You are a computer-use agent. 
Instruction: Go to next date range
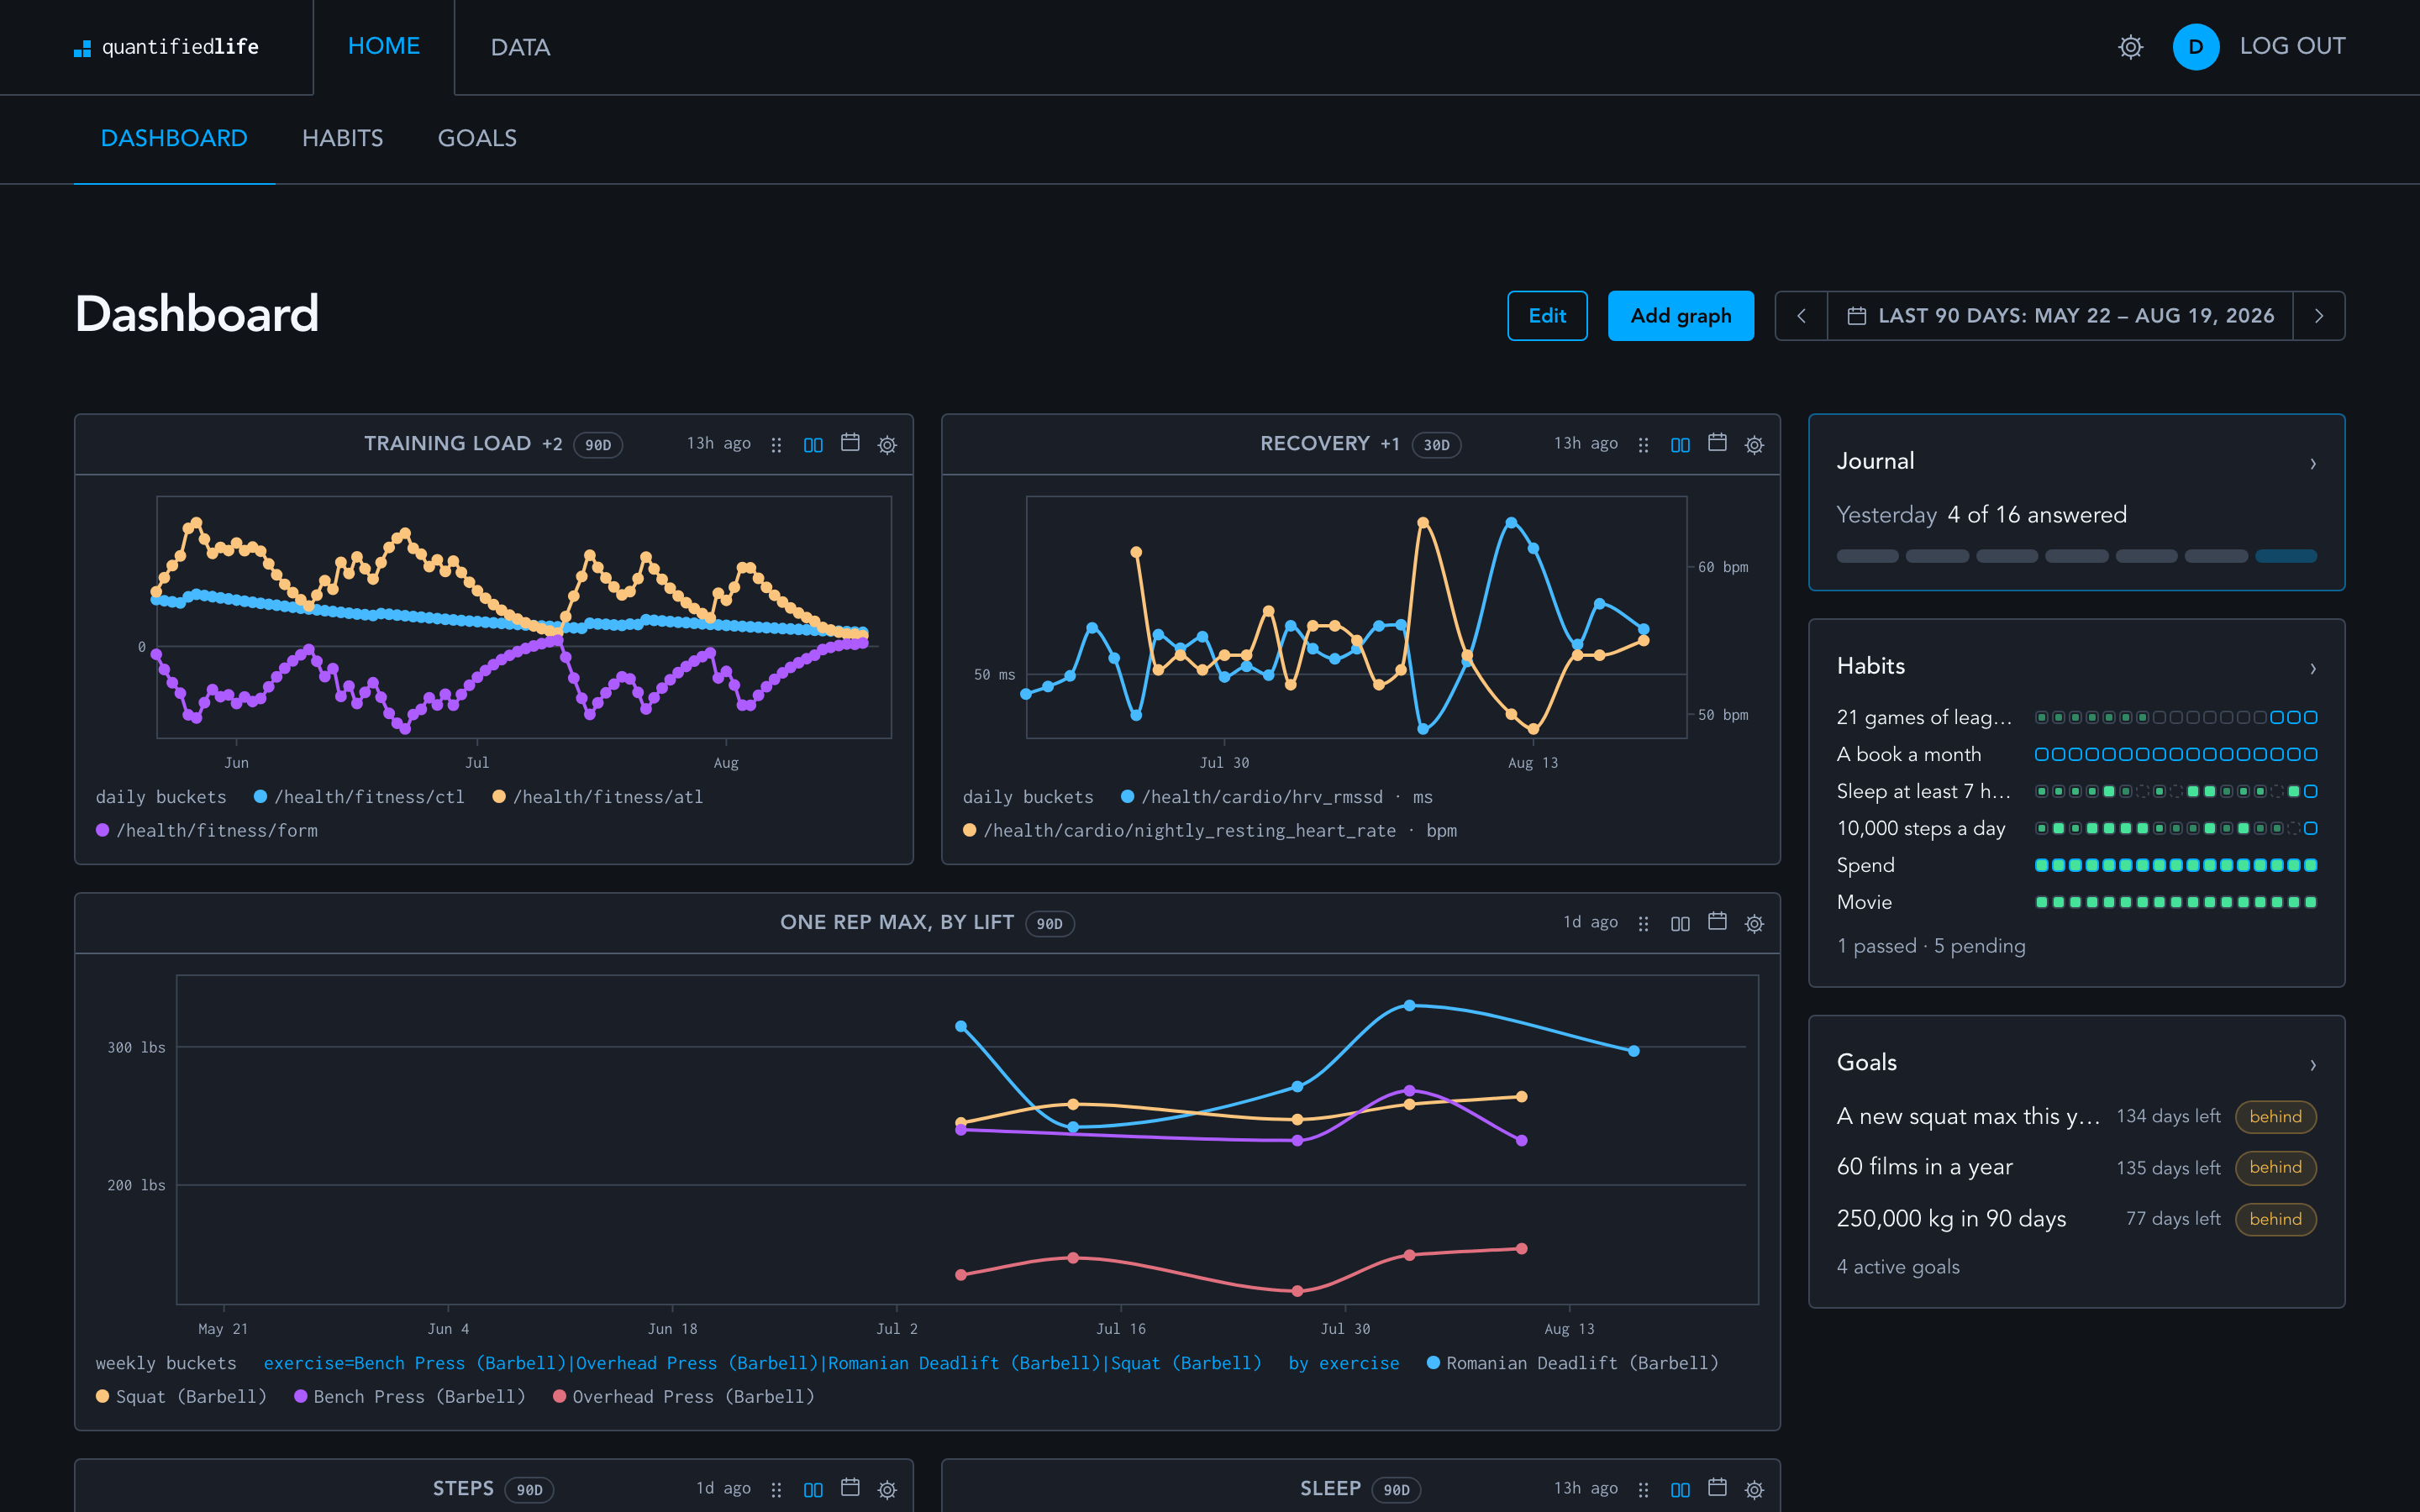point(2318,316)
